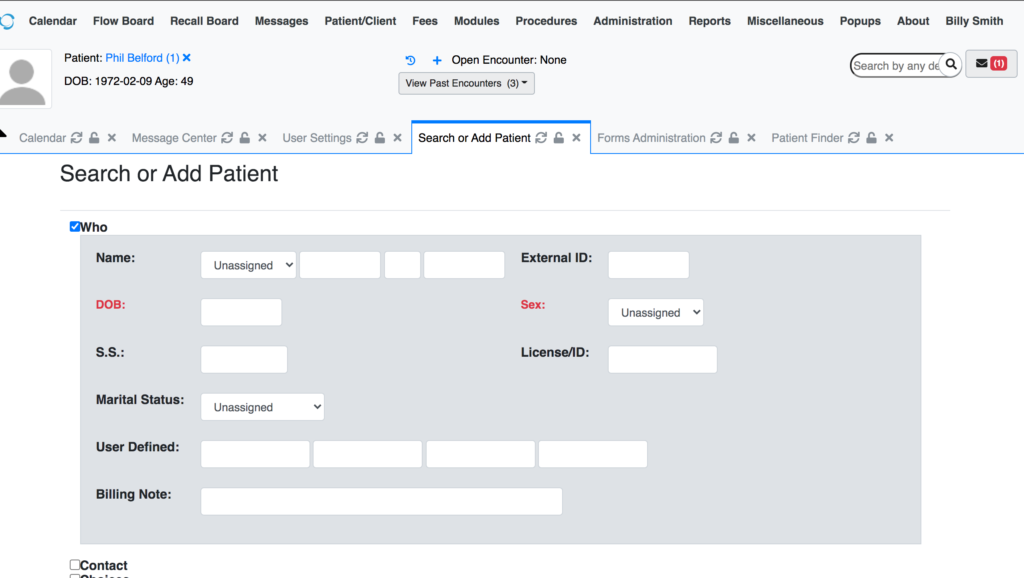
Task: Open the encounter history icon
Action: [410, 60]
